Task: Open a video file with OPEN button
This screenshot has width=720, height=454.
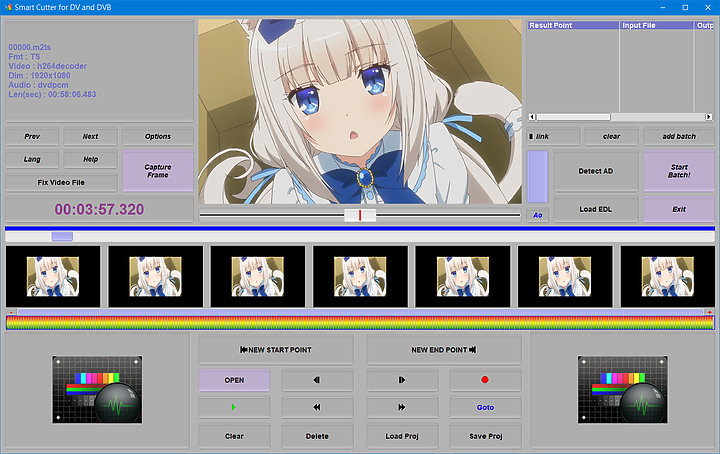Action: click(x=234, y=380)
